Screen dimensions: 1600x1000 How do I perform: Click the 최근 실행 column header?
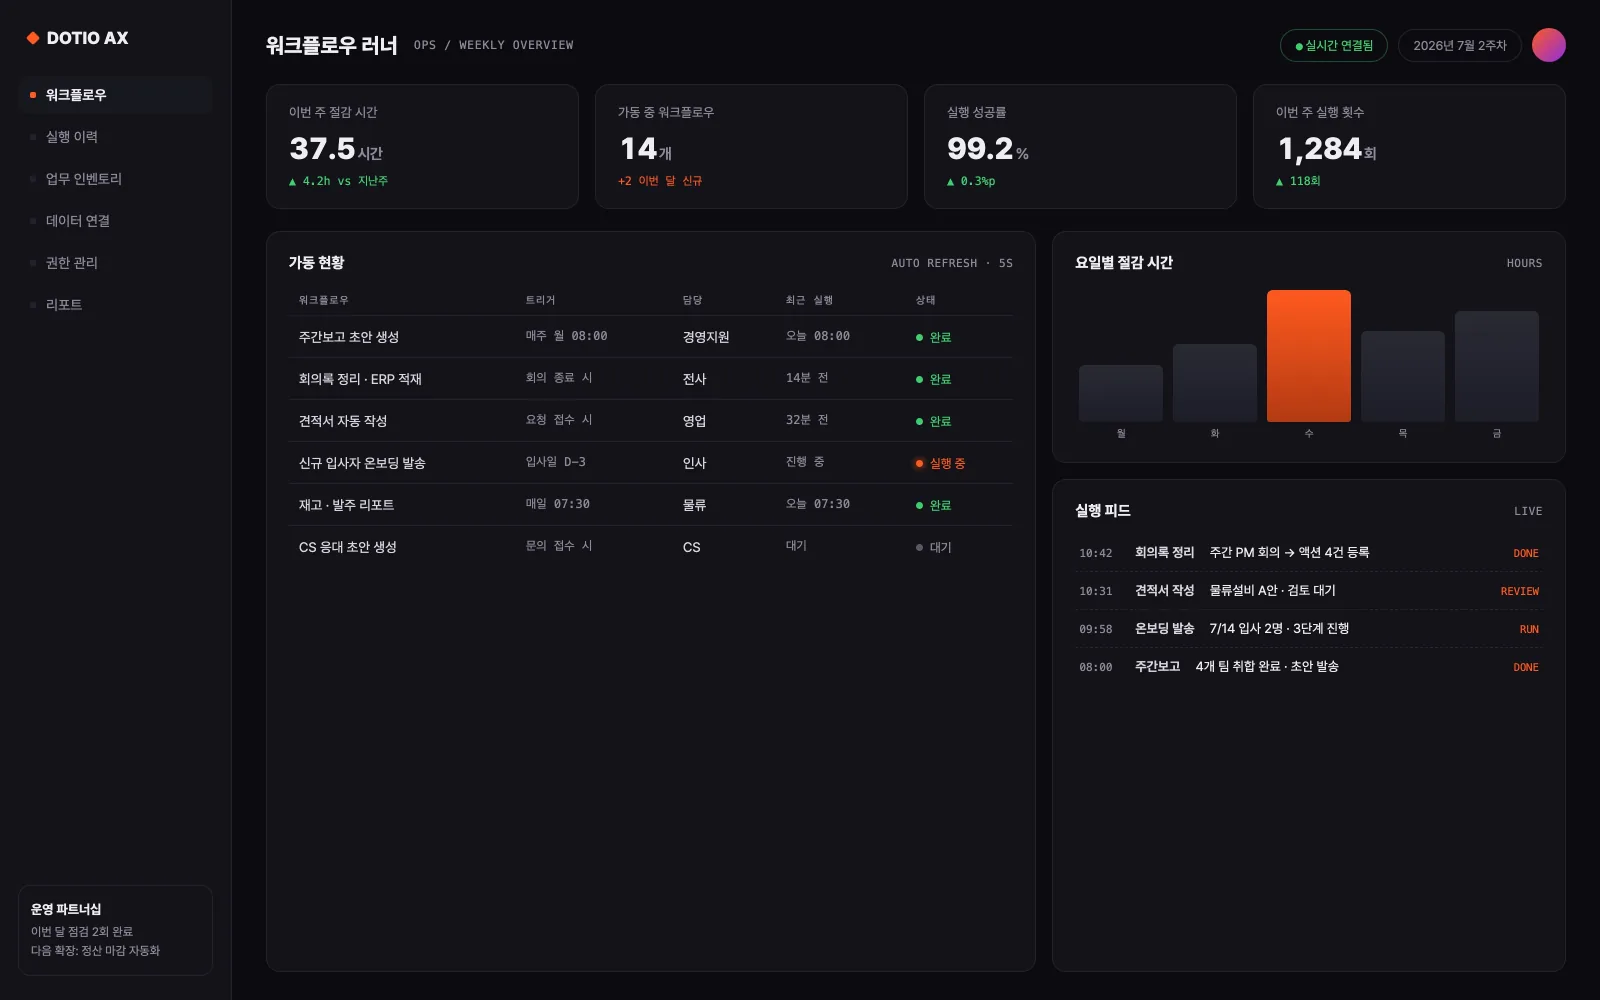click(x=809, y=300)
